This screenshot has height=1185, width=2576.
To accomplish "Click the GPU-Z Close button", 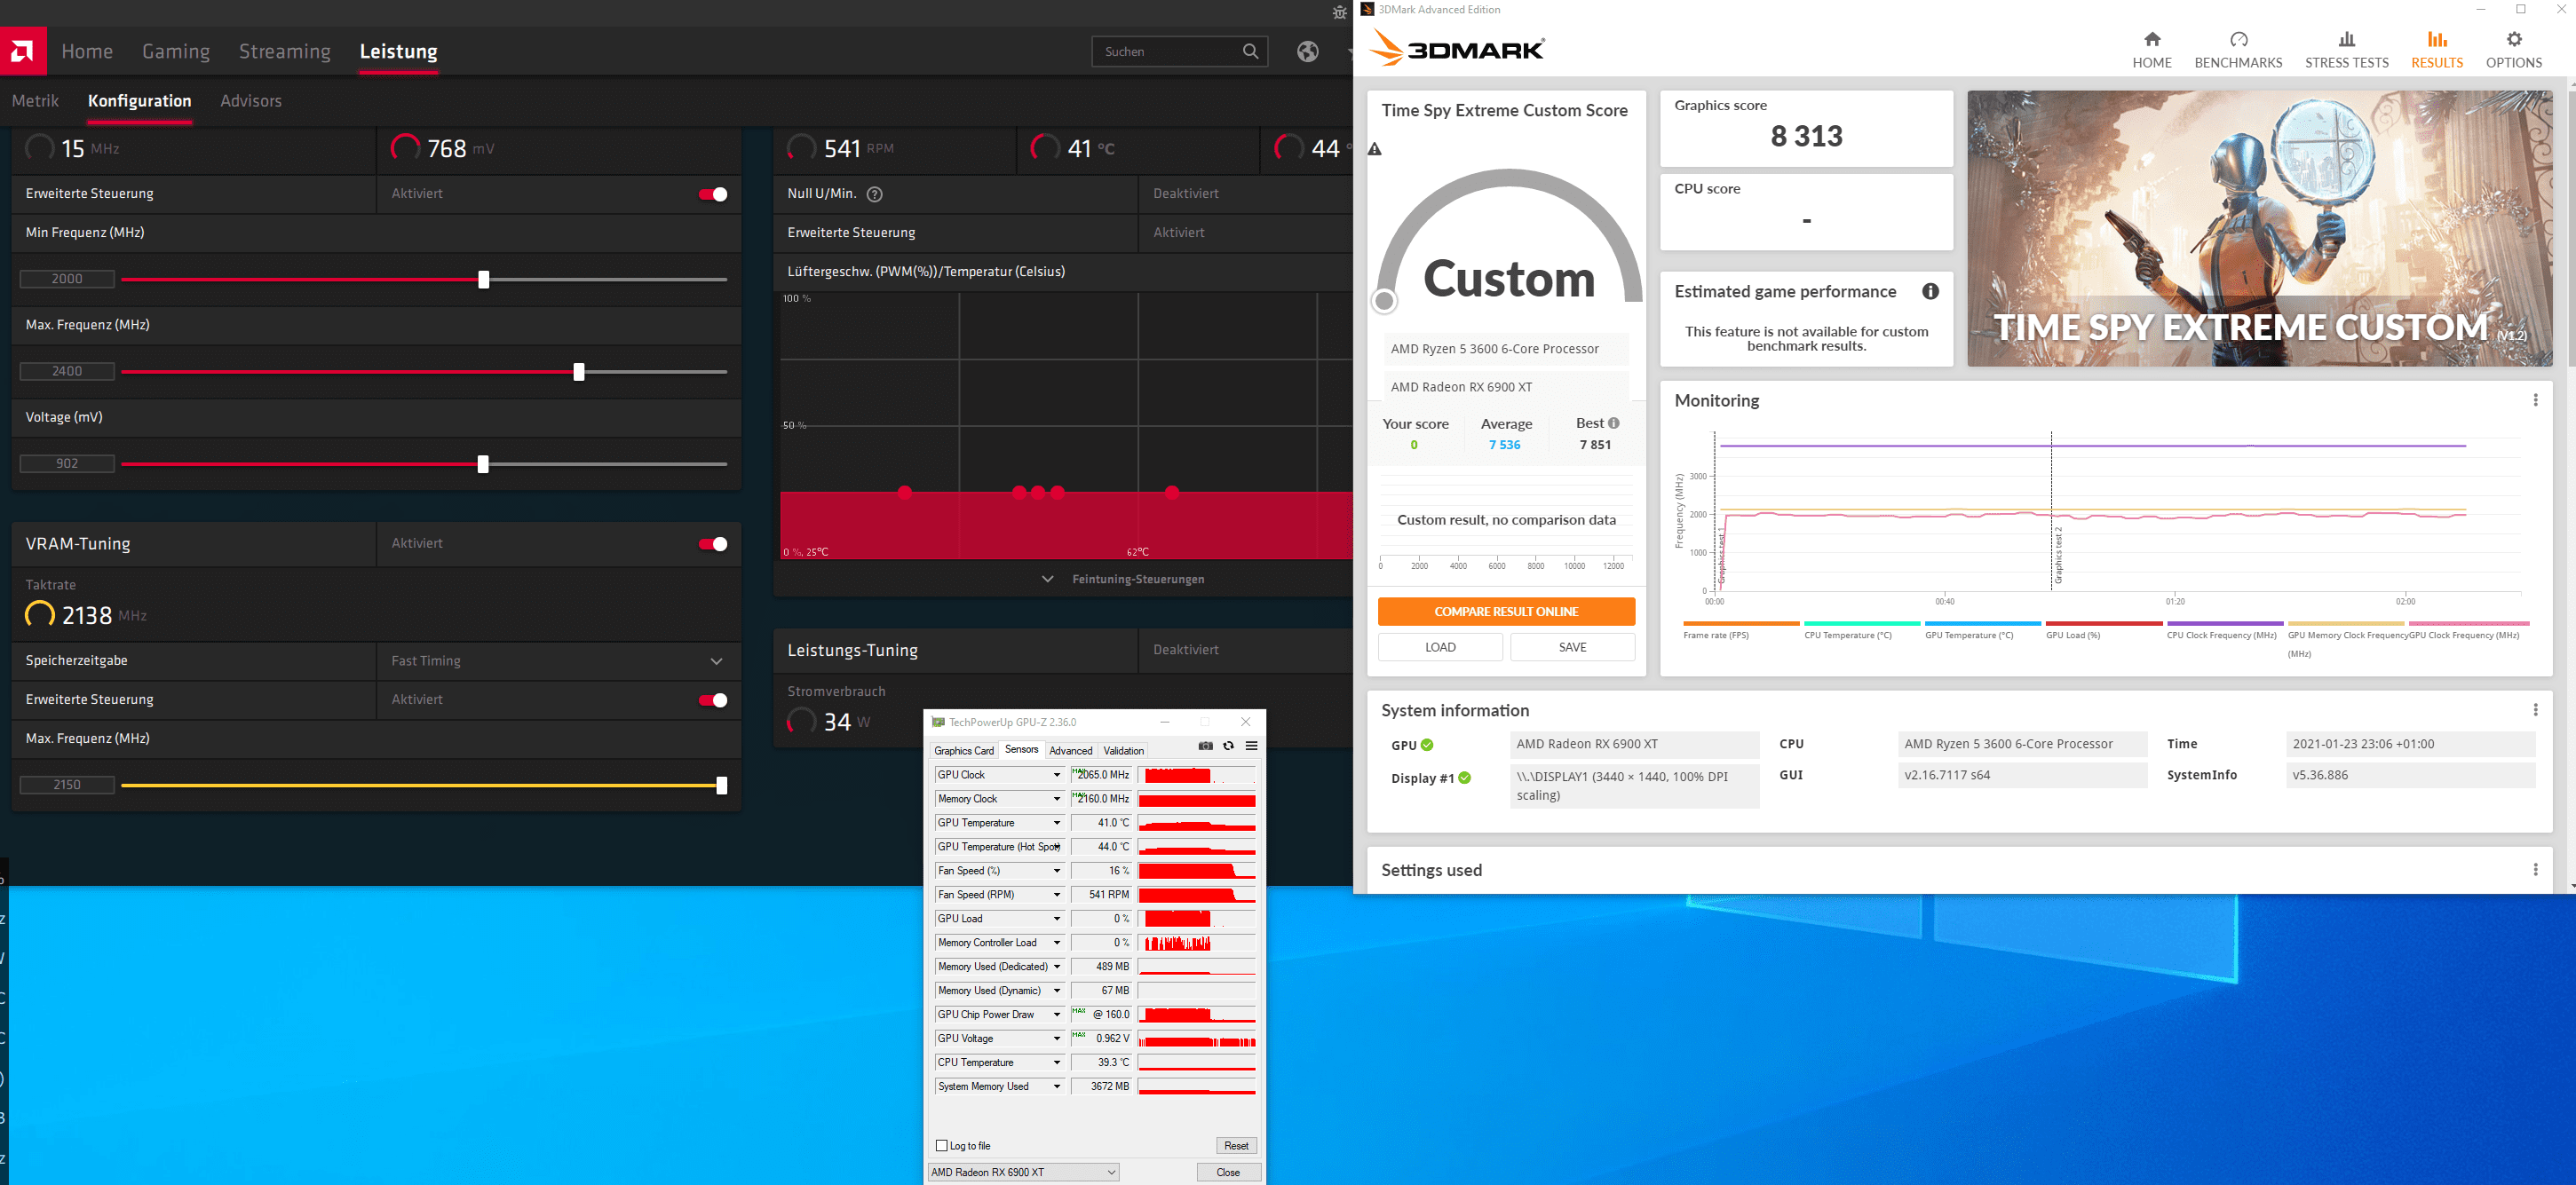I will pyautogui.click(x=1228, y=1172).
